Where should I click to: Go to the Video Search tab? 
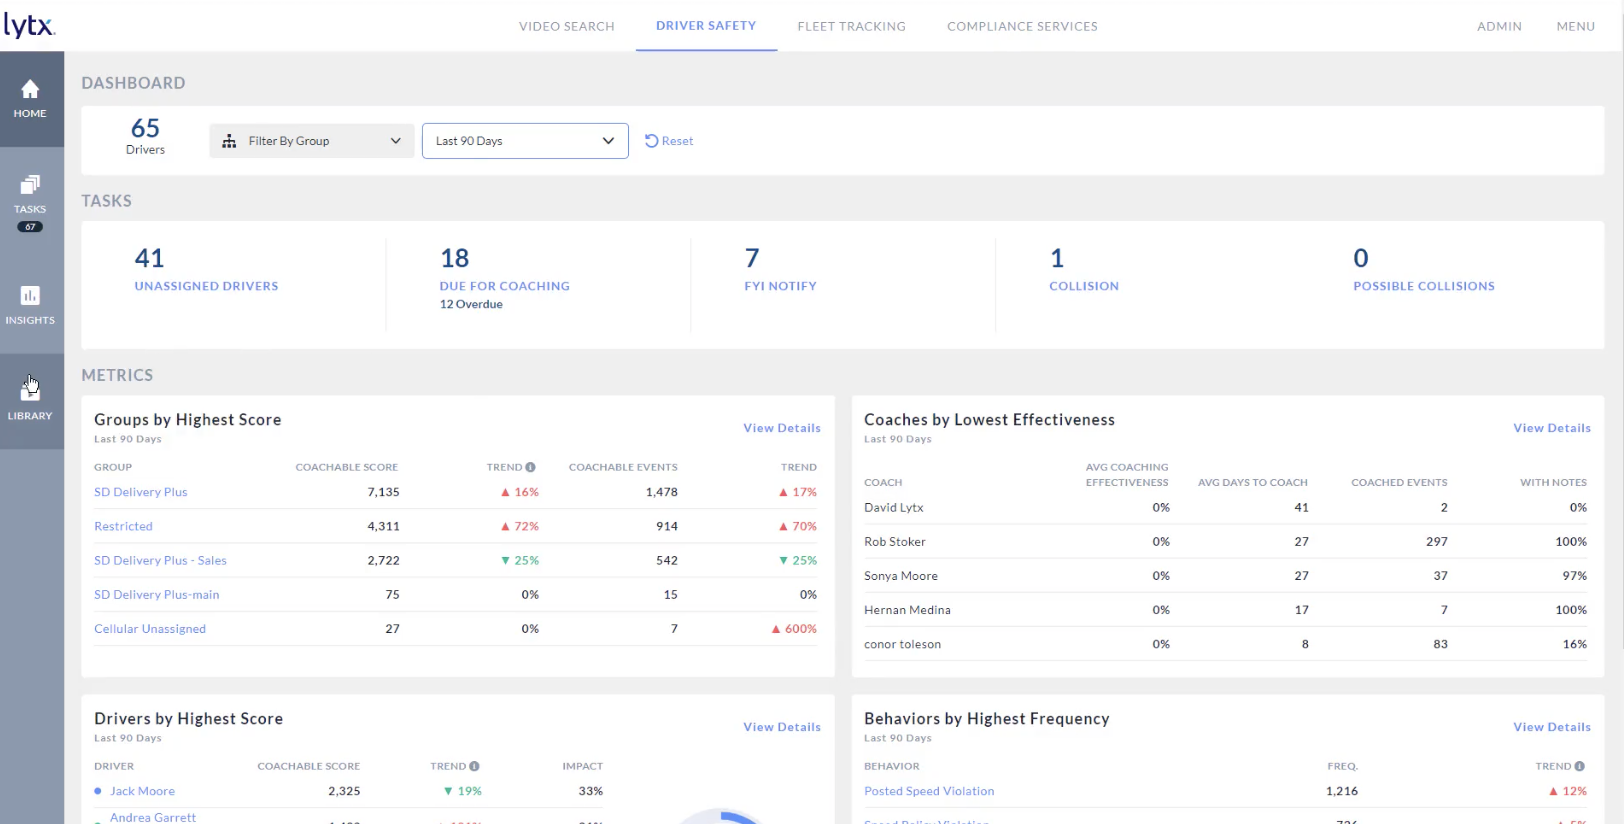566,26
